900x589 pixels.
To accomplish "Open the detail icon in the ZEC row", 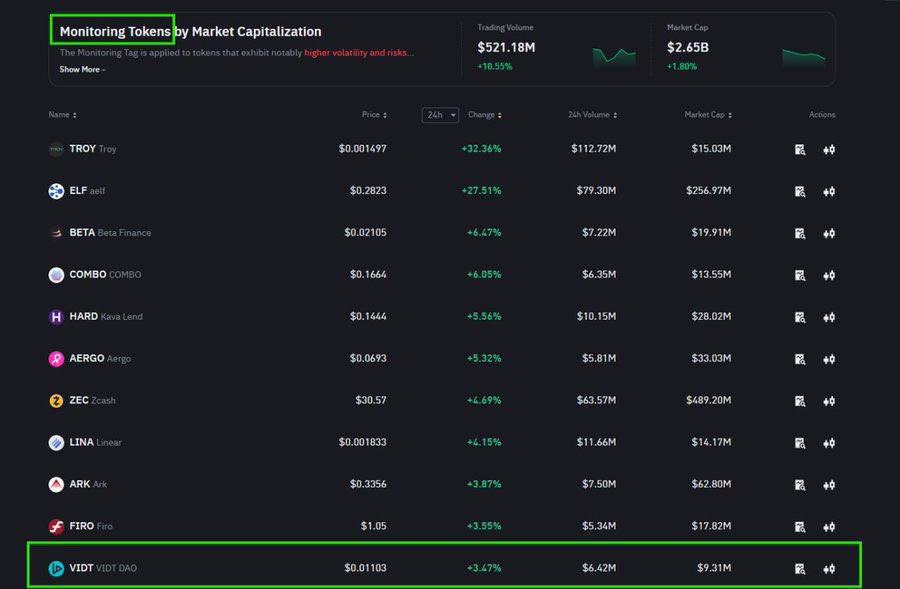I will 800,401.
